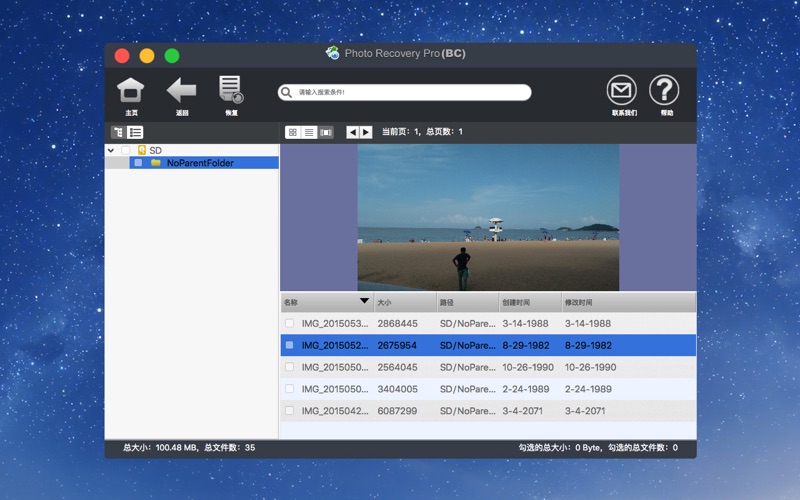Open the Help (帮助) question mark icon
Image resolution: width=800 pixels, height=500 pixels.
[664, 91]
